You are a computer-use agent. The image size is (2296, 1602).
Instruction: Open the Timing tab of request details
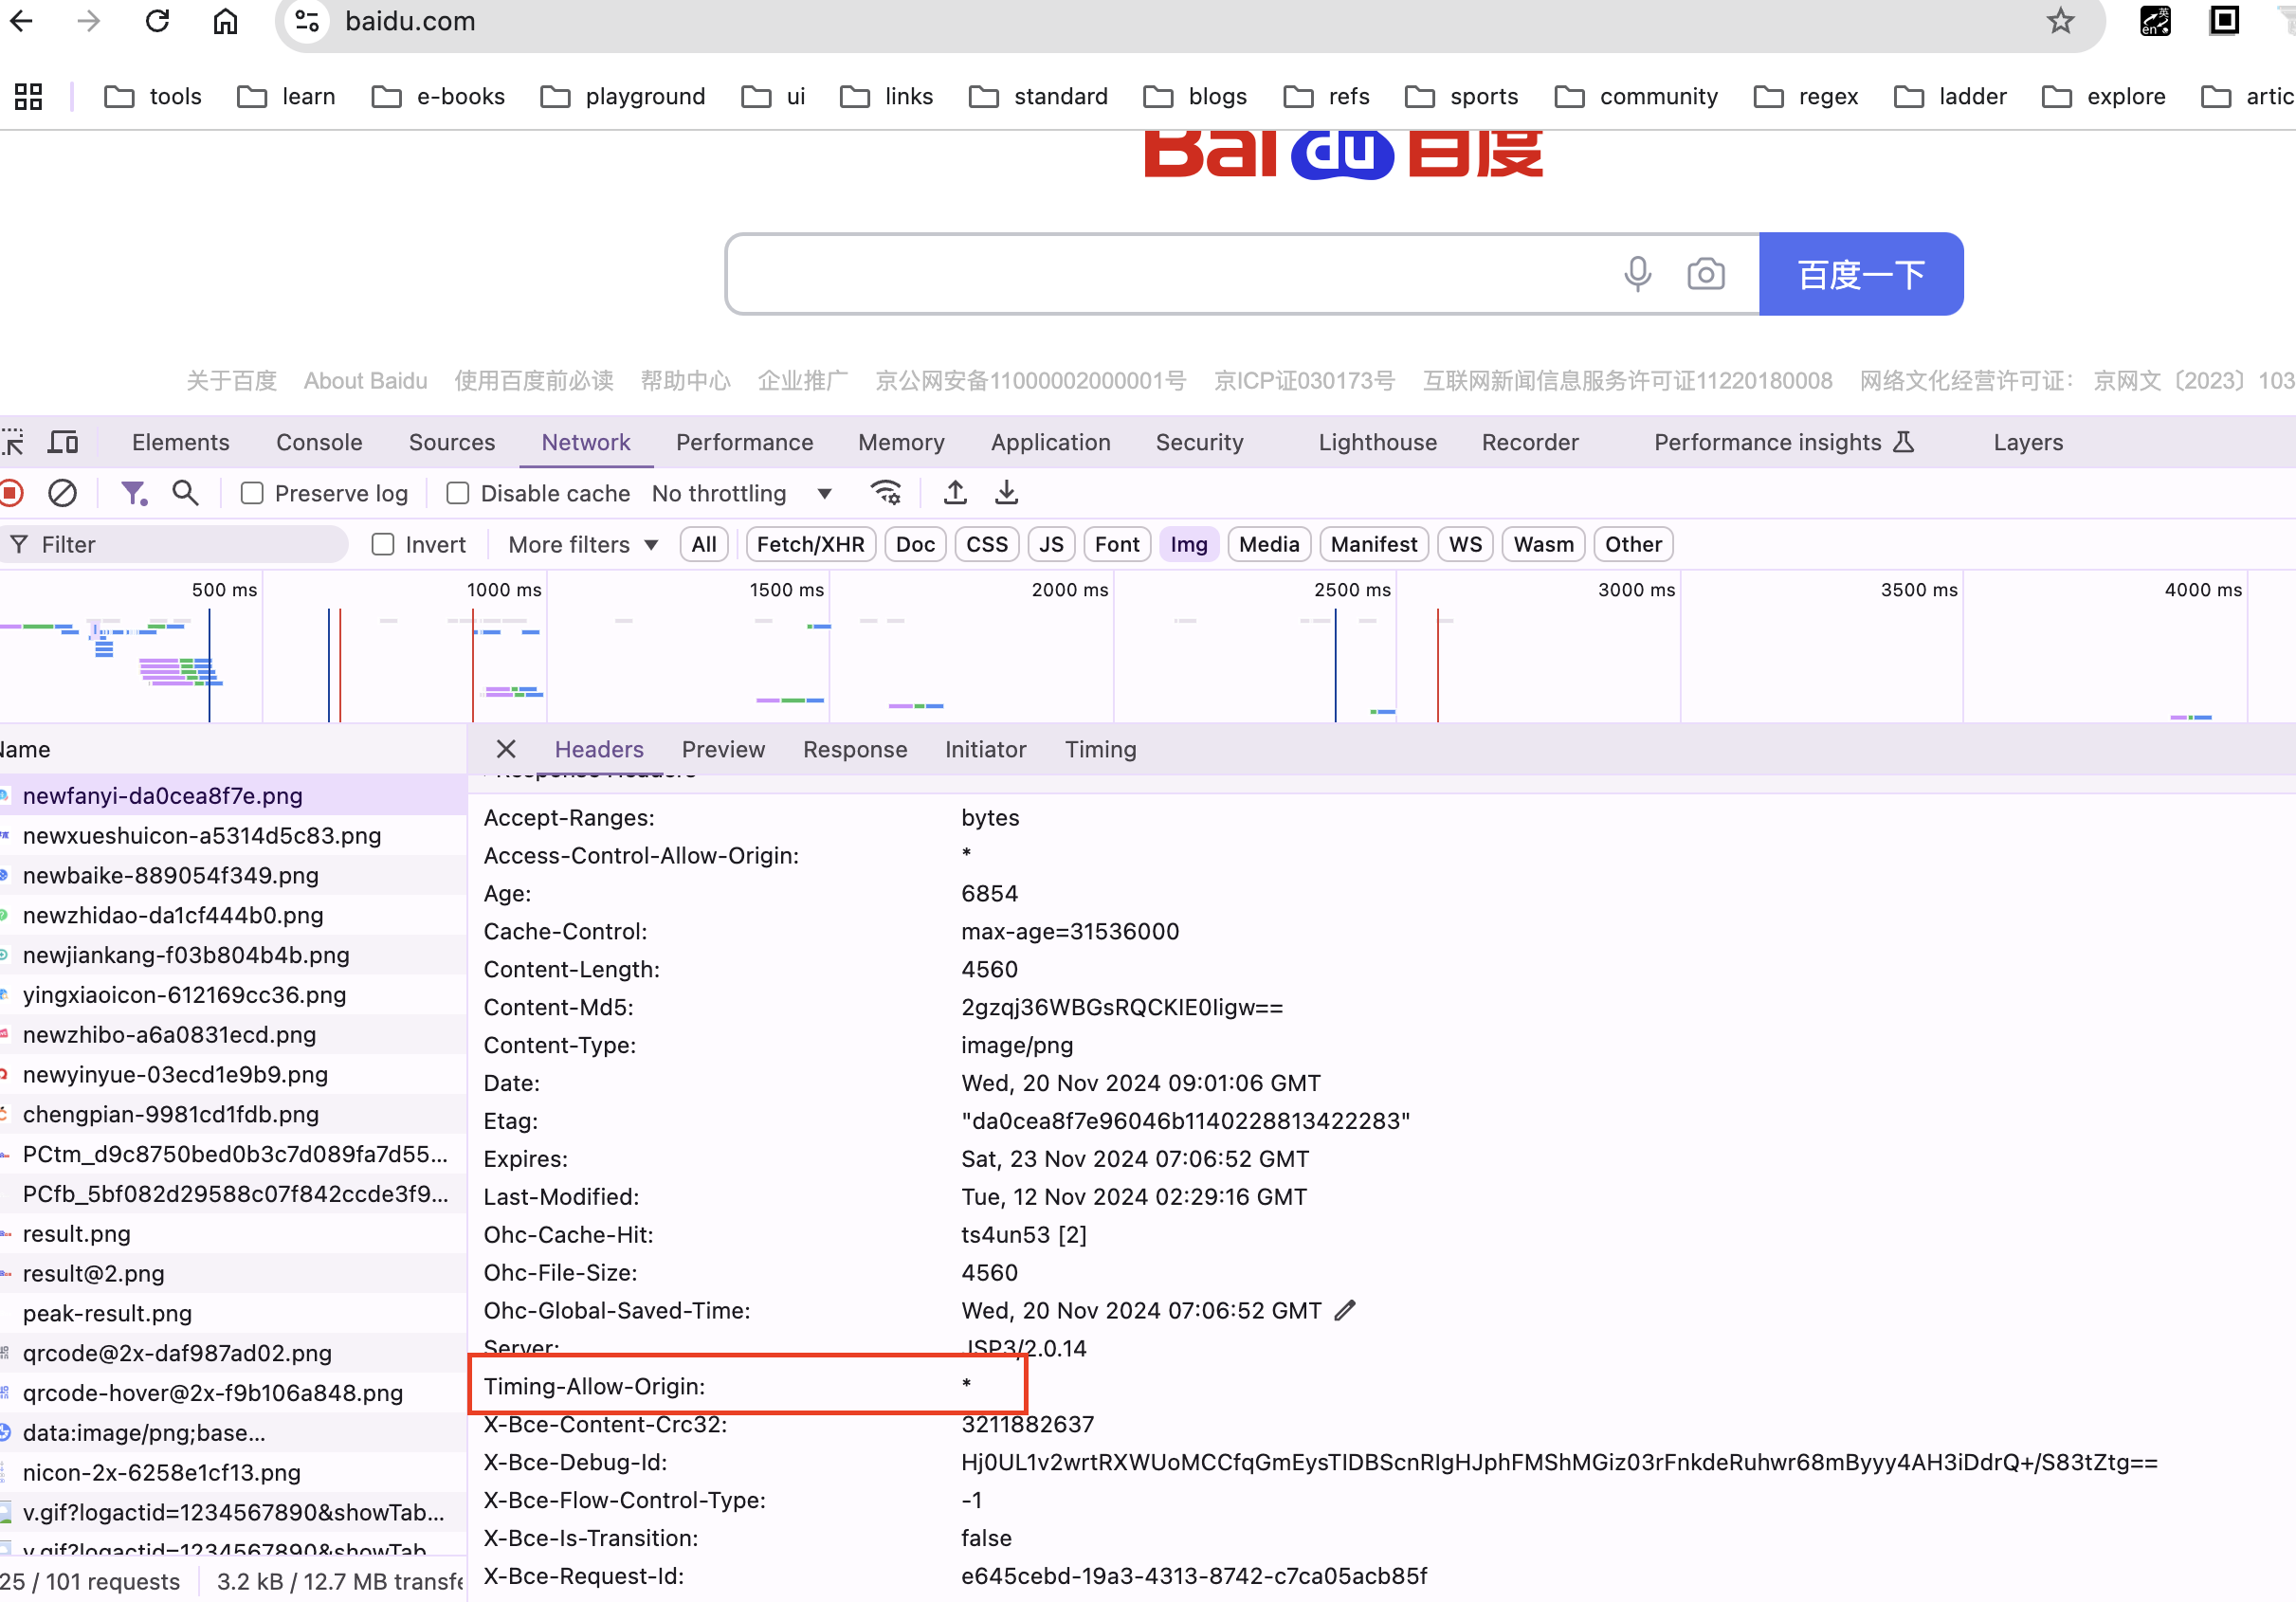[1100, 749]
